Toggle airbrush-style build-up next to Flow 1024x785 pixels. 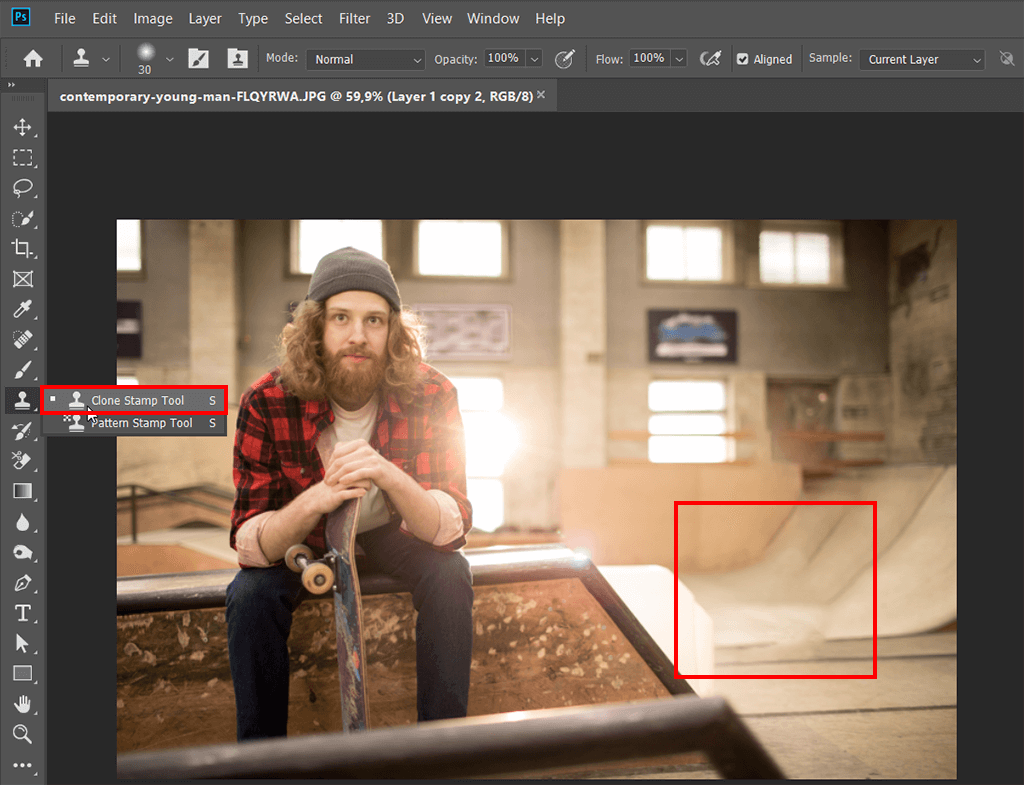711,59
